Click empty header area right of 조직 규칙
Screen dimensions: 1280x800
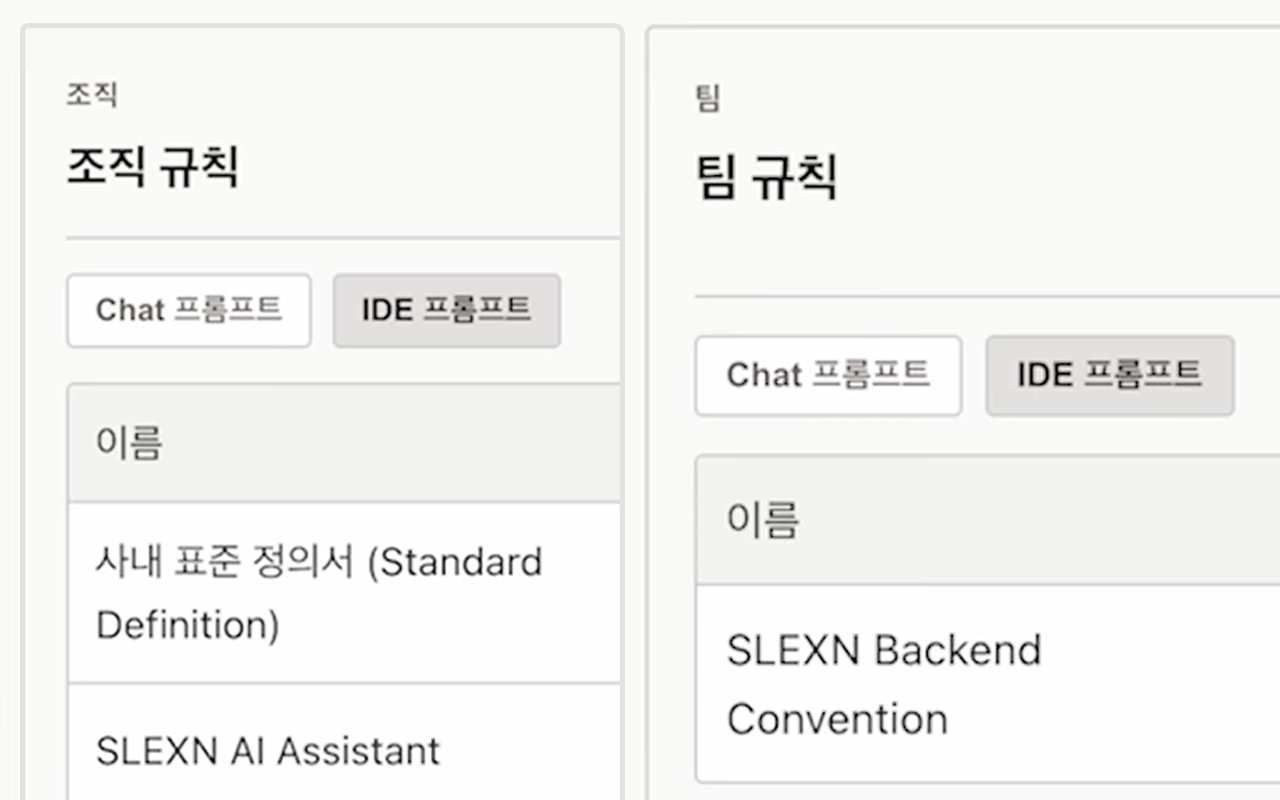point(430,166)
